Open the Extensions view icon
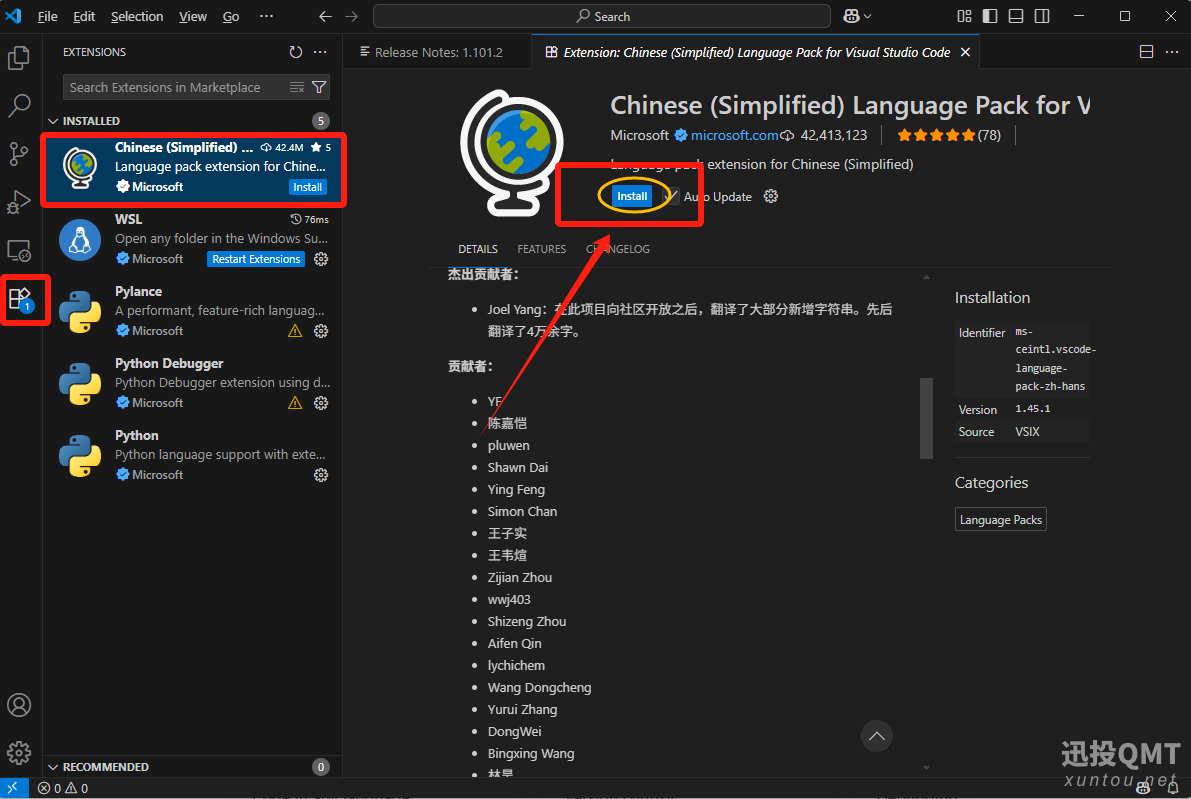 (x=19, y=298)
